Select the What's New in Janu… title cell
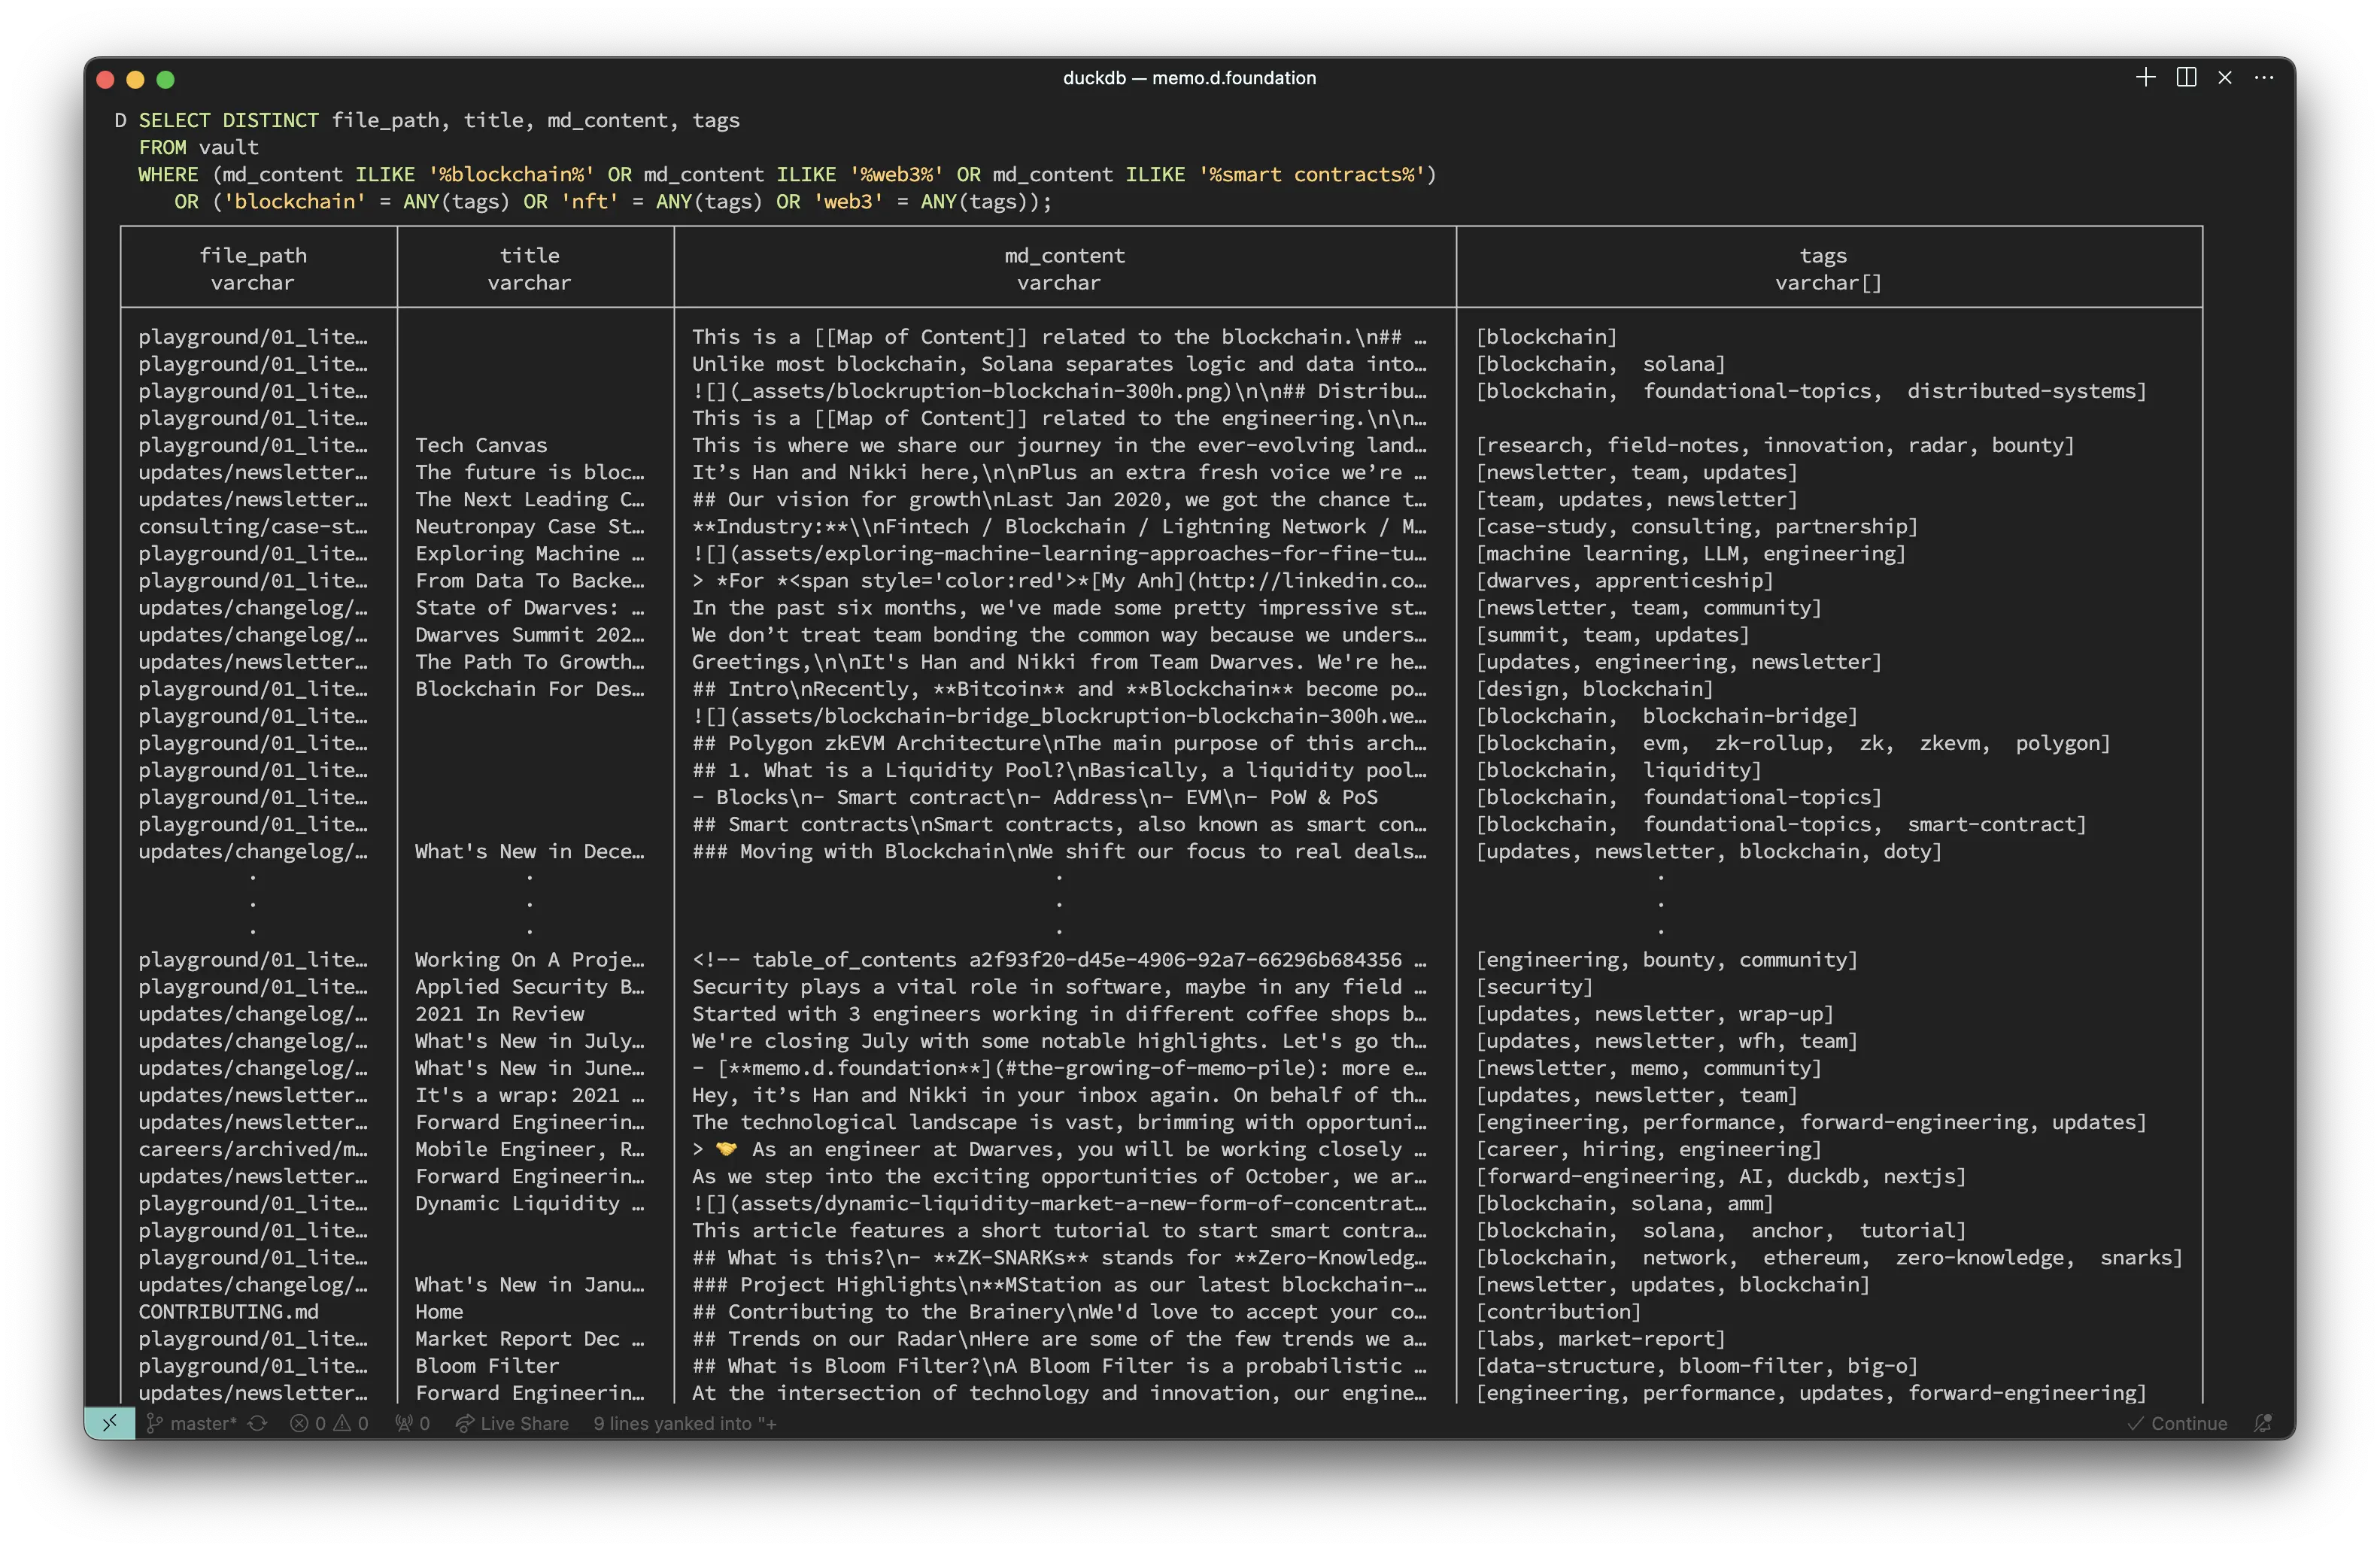The height and width of the screenshot is (1551, 2380). click(530, 1284)
